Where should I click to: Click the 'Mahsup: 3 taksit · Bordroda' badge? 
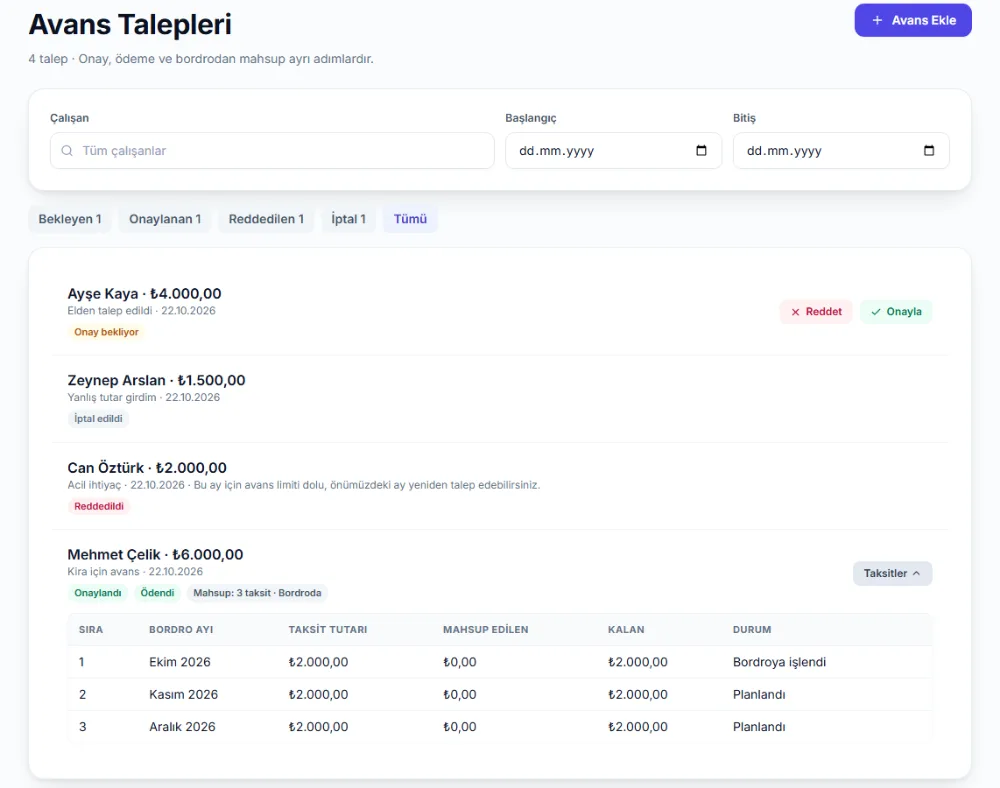(257, 593)
